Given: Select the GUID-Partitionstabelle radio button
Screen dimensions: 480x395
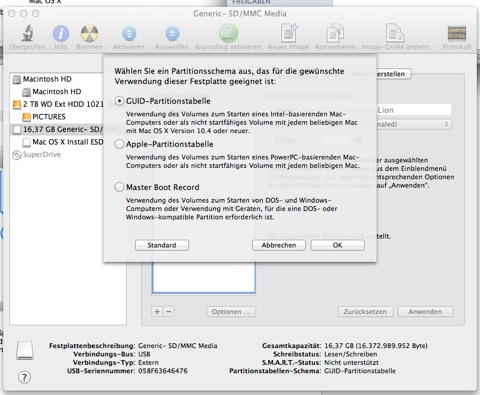Looking at the screenshot, I should click(x=119, y=101).
